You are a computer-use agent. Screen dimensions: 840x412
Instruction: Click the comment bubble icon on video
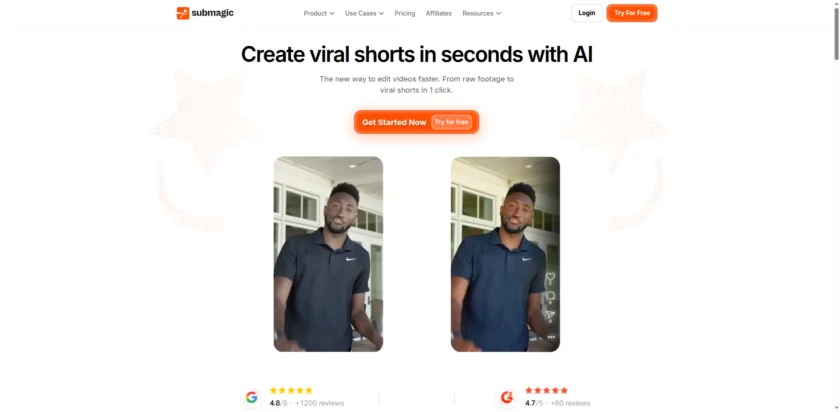click(550, 297)
